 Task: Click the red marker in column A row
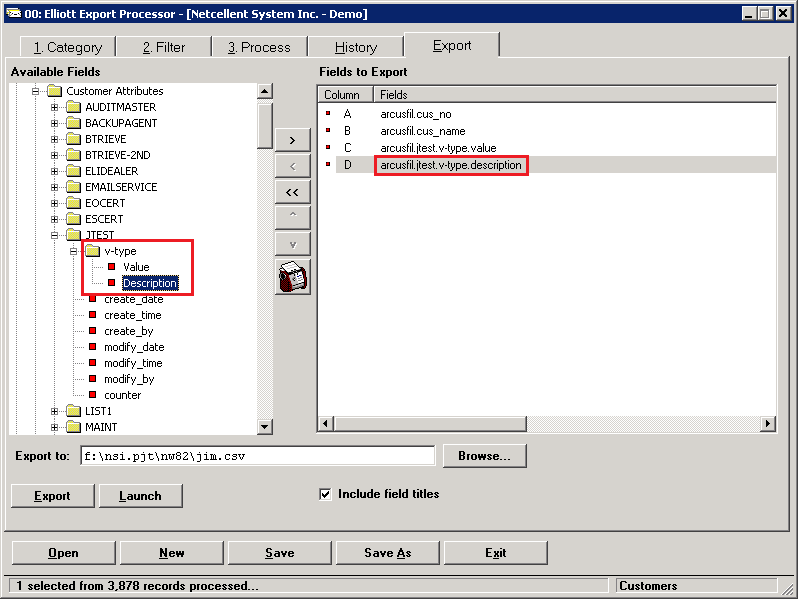[328, 113]
